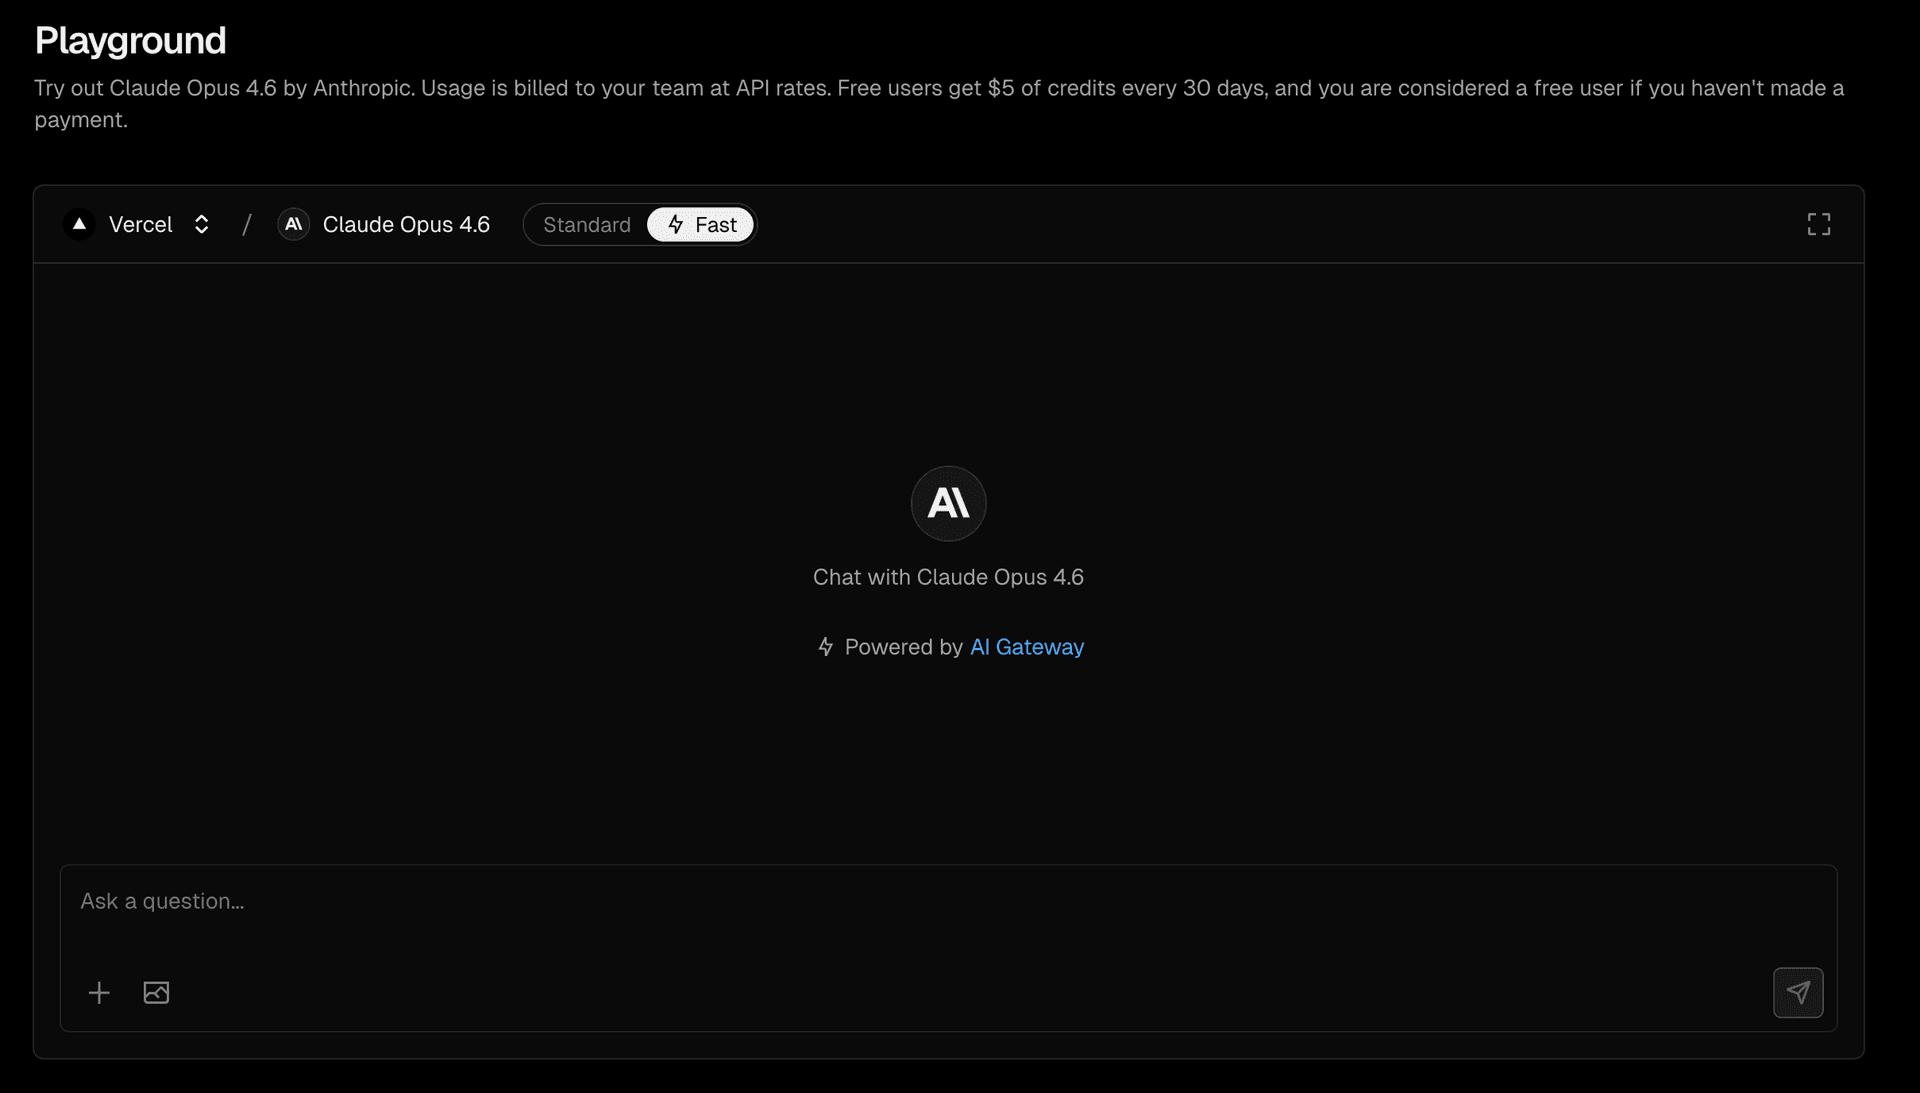Open the Claude Opus 4.6 model selector
This screenshot has width=1920, height=1093.
(406, 224)
